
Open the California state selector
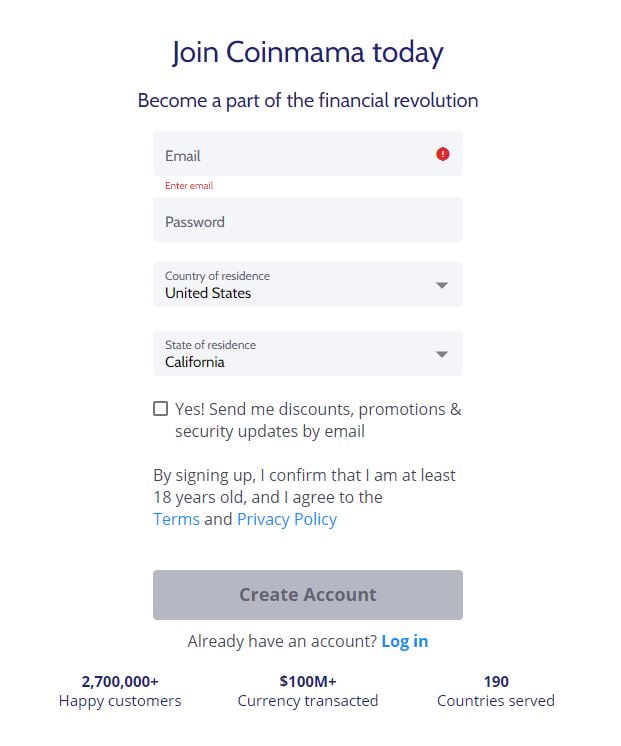[x=307, y=353]
